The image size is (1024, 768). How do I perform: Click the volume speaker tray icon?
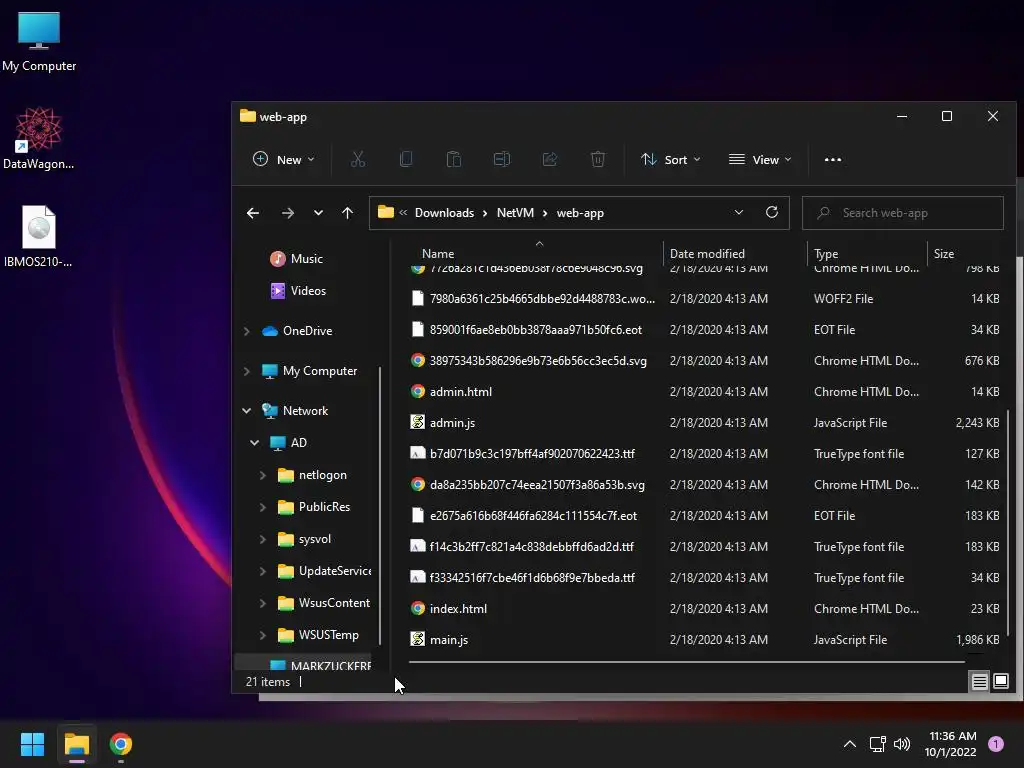point(902,744)
